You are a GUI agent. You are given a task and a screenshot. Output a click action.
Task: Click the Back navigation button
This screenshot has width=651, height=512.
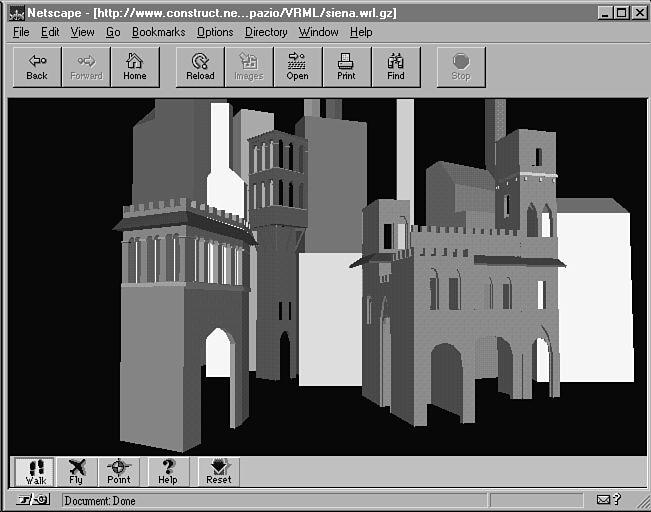(x=37, y=67)
